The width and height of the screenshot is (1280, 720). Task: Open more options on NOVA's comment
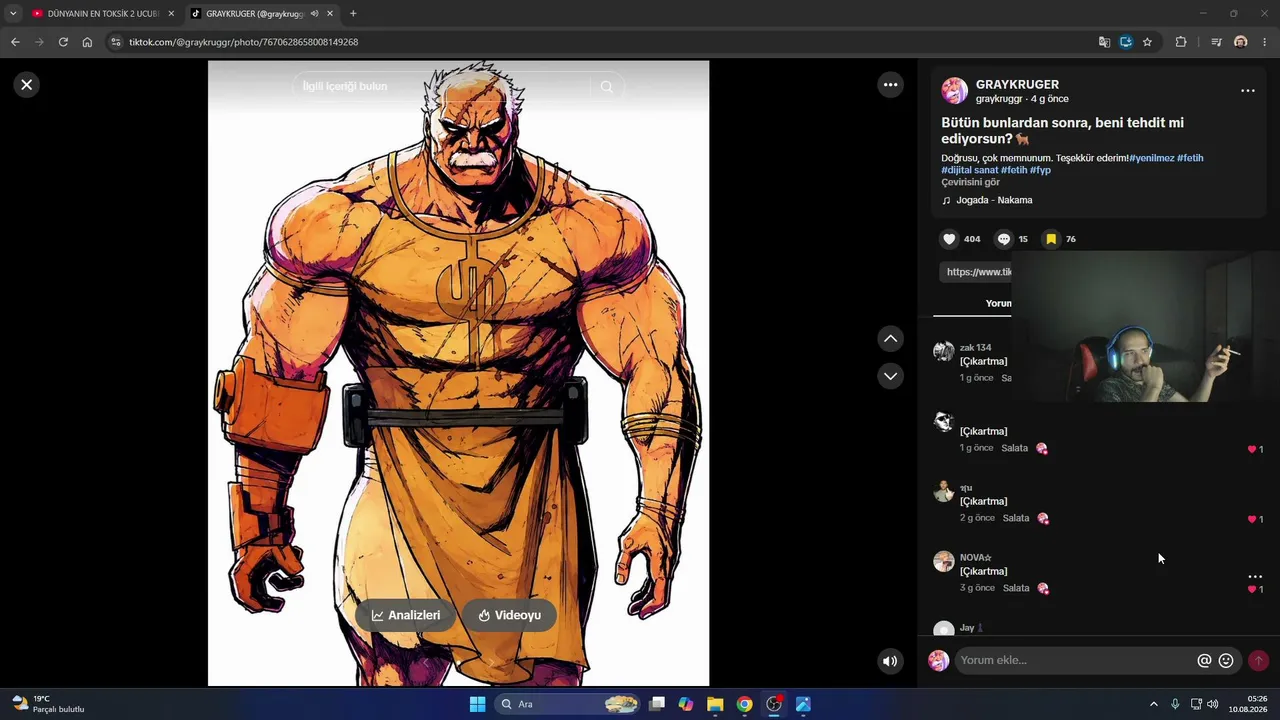click(1255, 577)
